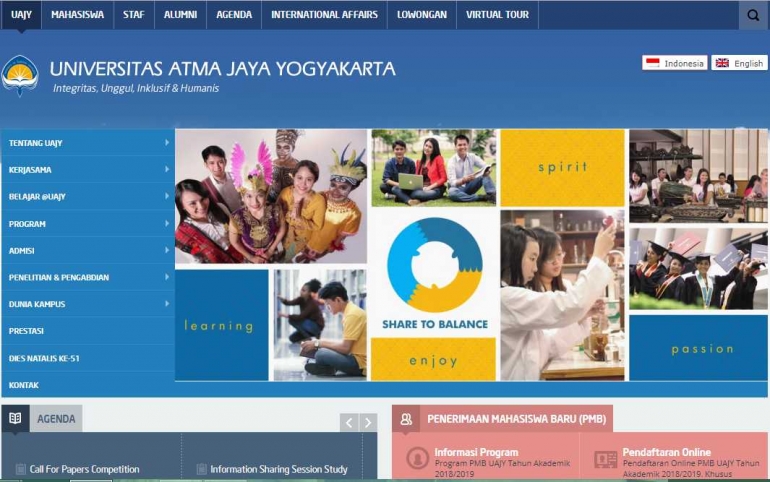Viewport: 770px width, 482px height.
Task: Open Kerjasama sidebar menu item
Action: click(x=88, y=170)
